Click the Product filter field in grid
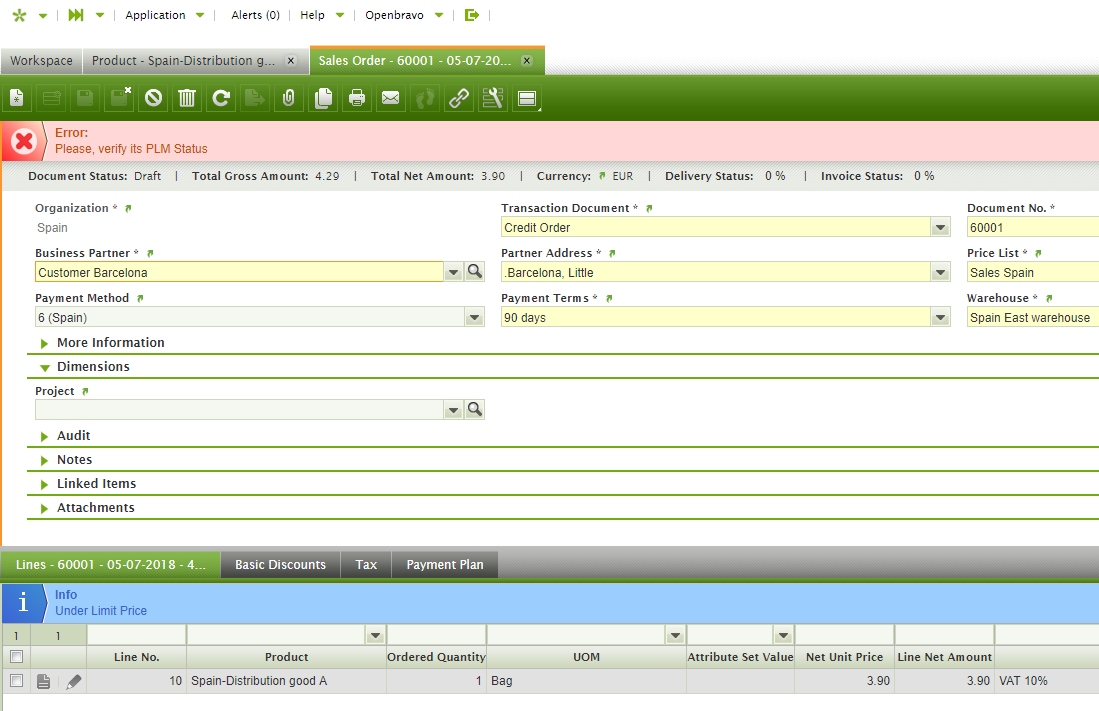Viewport: 1099px width, 711px height. click(x=277, y=635)
